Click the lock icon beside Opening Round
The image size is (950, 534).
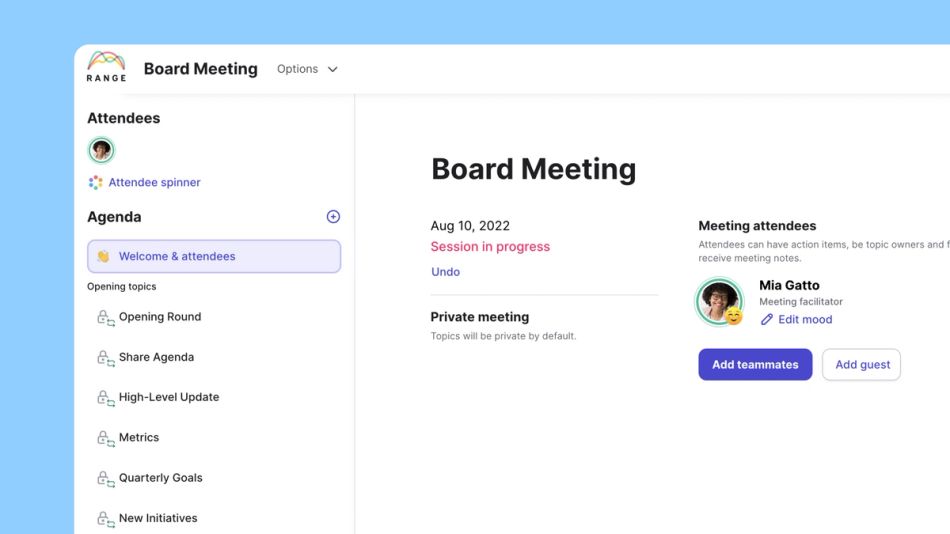105,318
